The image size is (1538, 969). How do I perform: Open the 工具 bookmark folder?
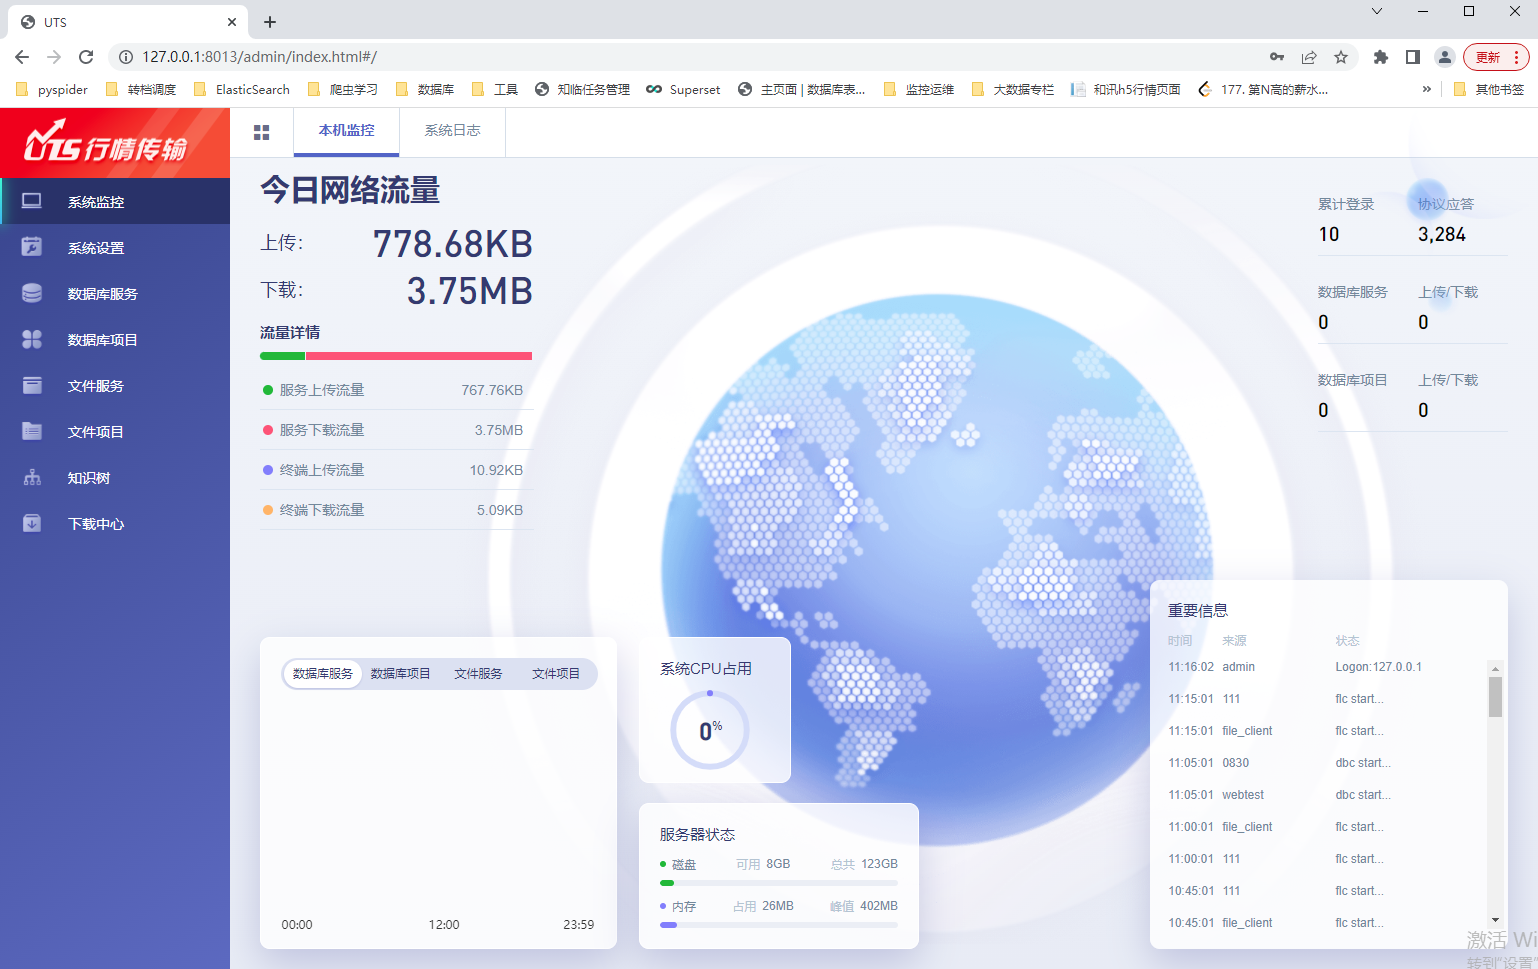coord(495,89)
